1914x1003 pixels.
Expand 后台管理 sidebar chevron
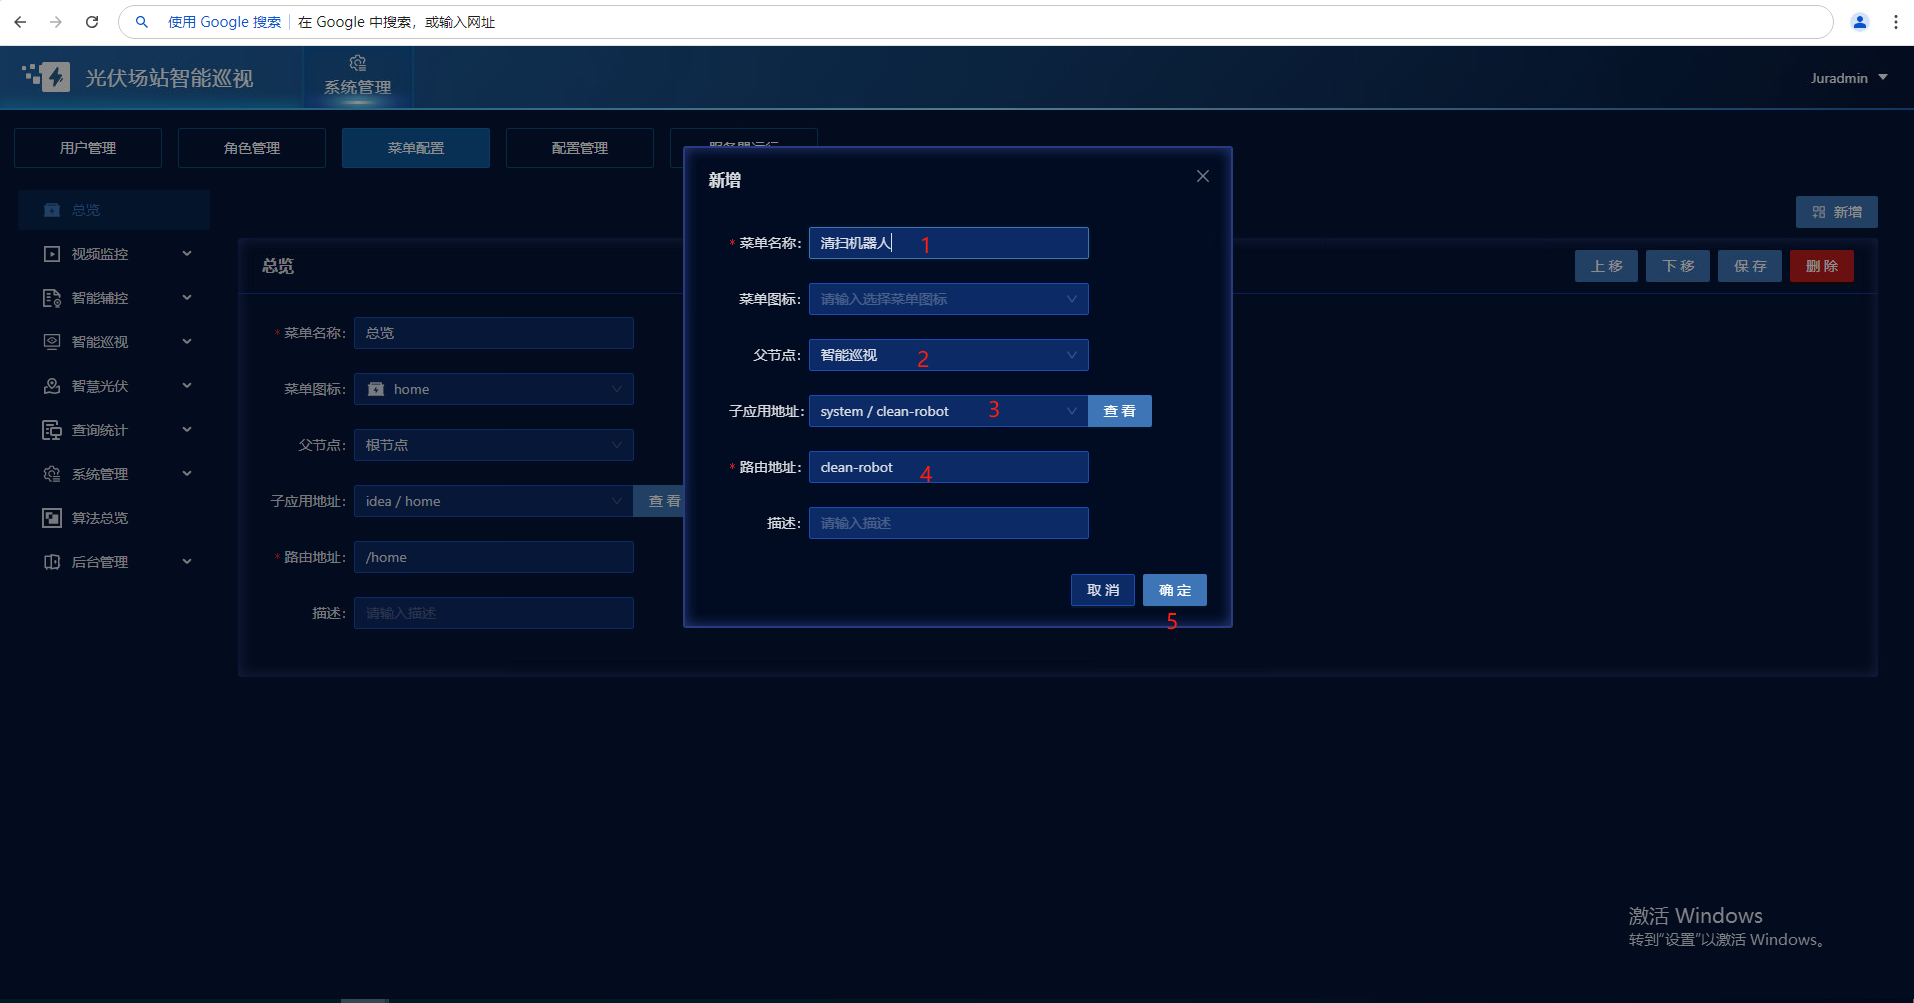(187, 562)
